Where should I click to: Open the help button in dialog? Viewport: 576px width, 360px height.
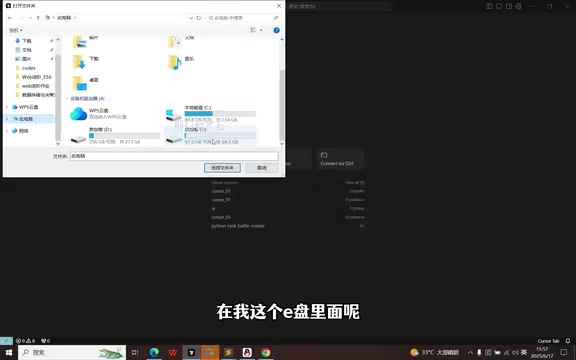277,30
